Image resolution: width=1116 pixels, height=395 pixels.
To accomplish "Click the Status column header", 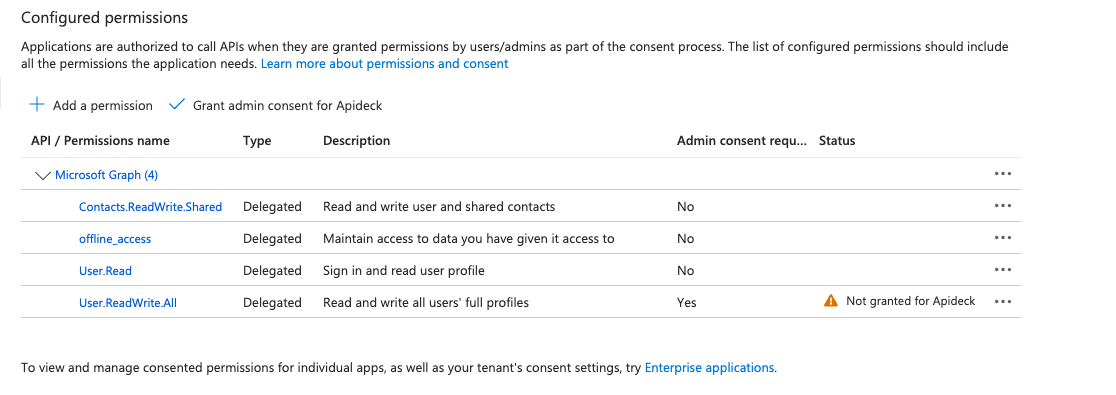I will click(x=837, y=140).
